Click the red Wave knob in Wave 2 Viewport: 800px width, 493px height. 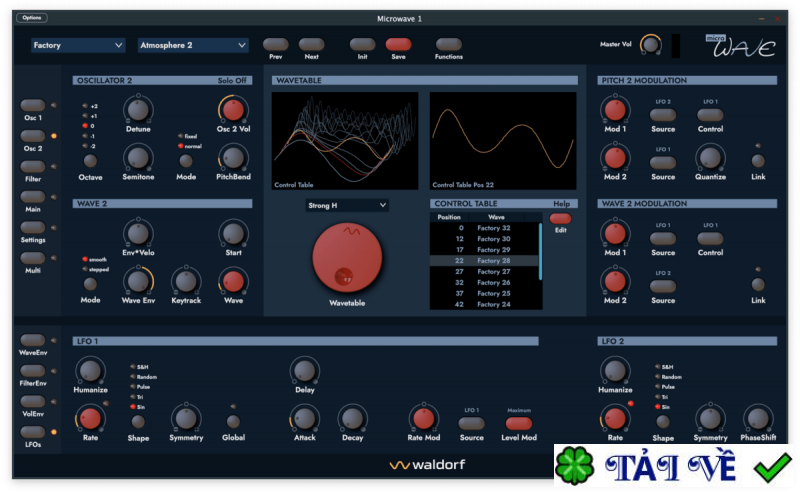click(233, 281)
